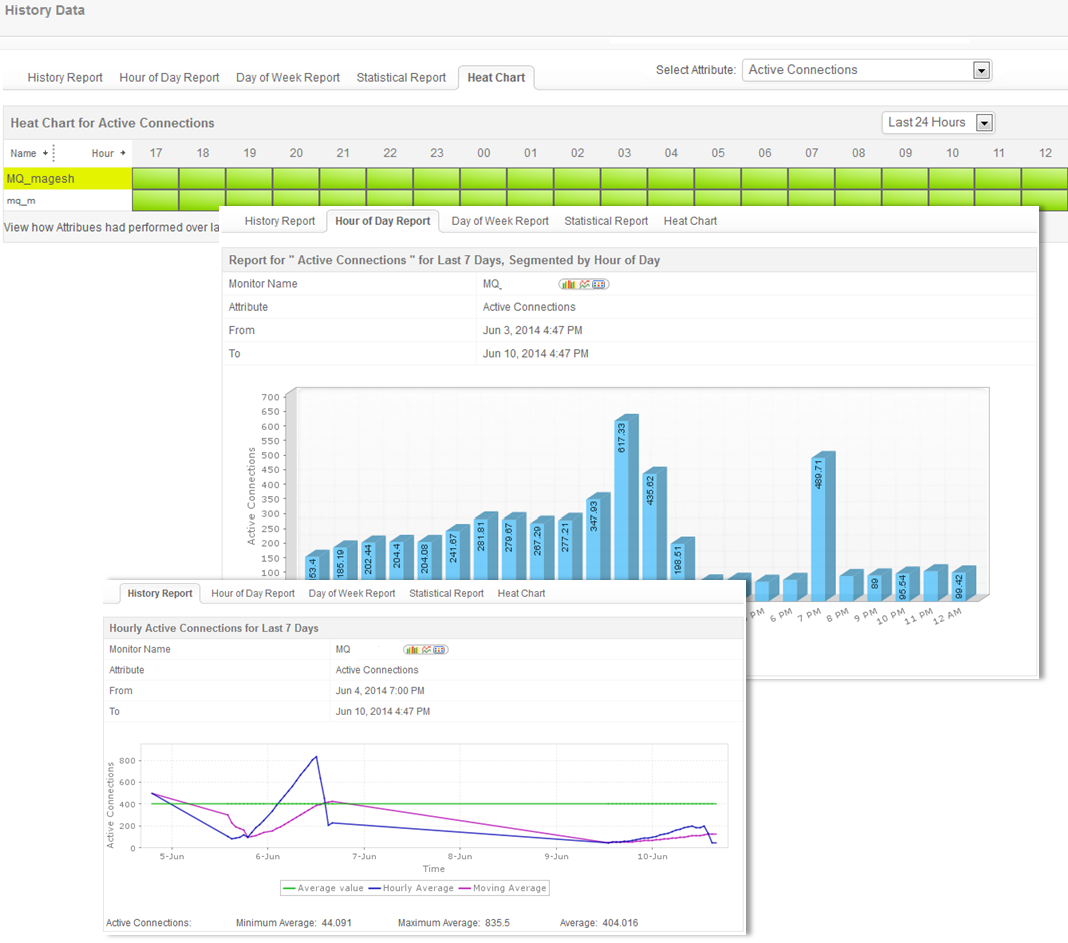Click heat cell for hour 03 of MQ_magesh

click(x=624, y=179)
